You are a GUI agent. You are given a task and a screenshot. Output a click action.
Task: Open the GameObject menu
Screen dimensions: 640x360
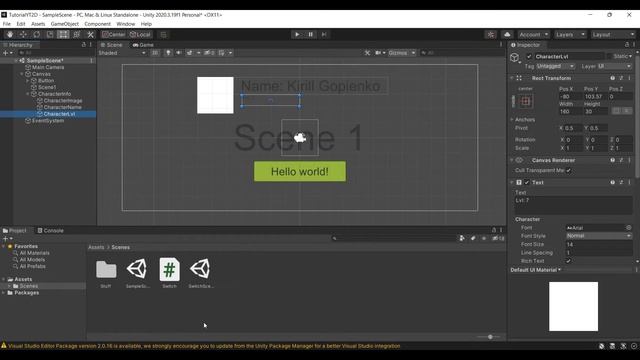(64, 24)
